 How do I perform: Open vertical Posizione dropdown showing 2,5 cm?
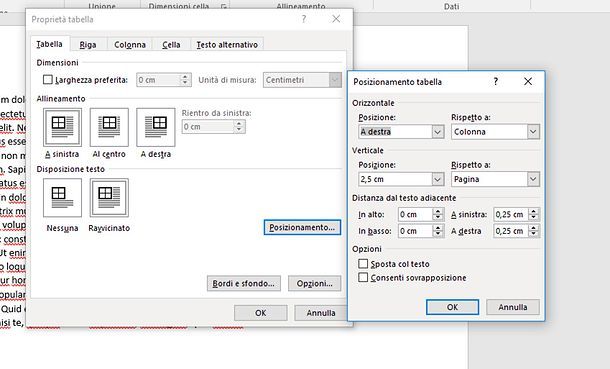tap(438, 179)
